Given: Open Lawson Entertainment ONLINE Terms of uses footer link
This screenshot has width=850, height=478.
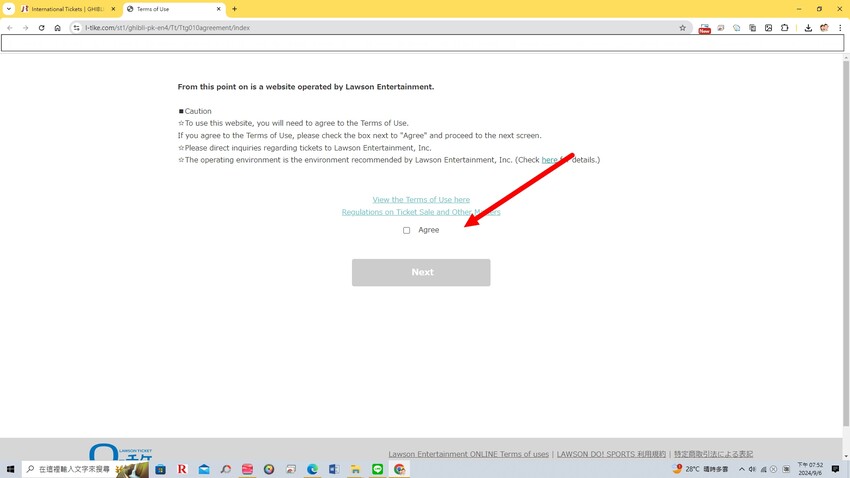Looking at the screenshot, I should (x=468, y=454).
